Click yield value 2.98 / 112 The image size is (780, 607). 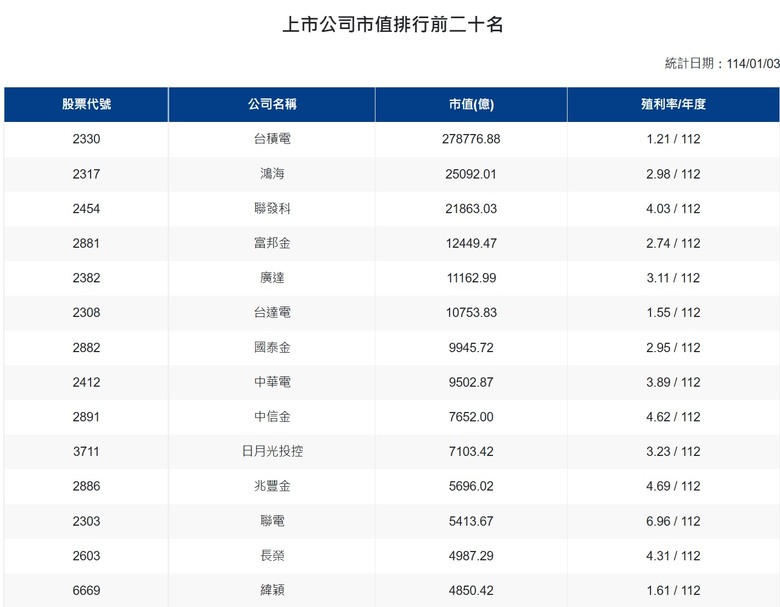point(673,174)
